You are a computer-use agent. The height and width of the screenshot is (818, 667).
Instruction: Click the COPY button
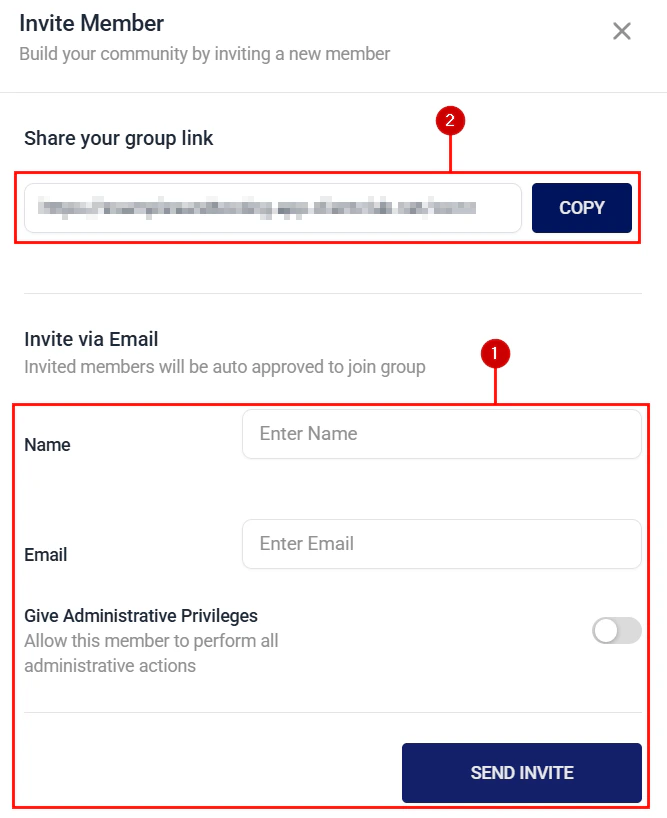pyautogui.click(x=581, y=208)
